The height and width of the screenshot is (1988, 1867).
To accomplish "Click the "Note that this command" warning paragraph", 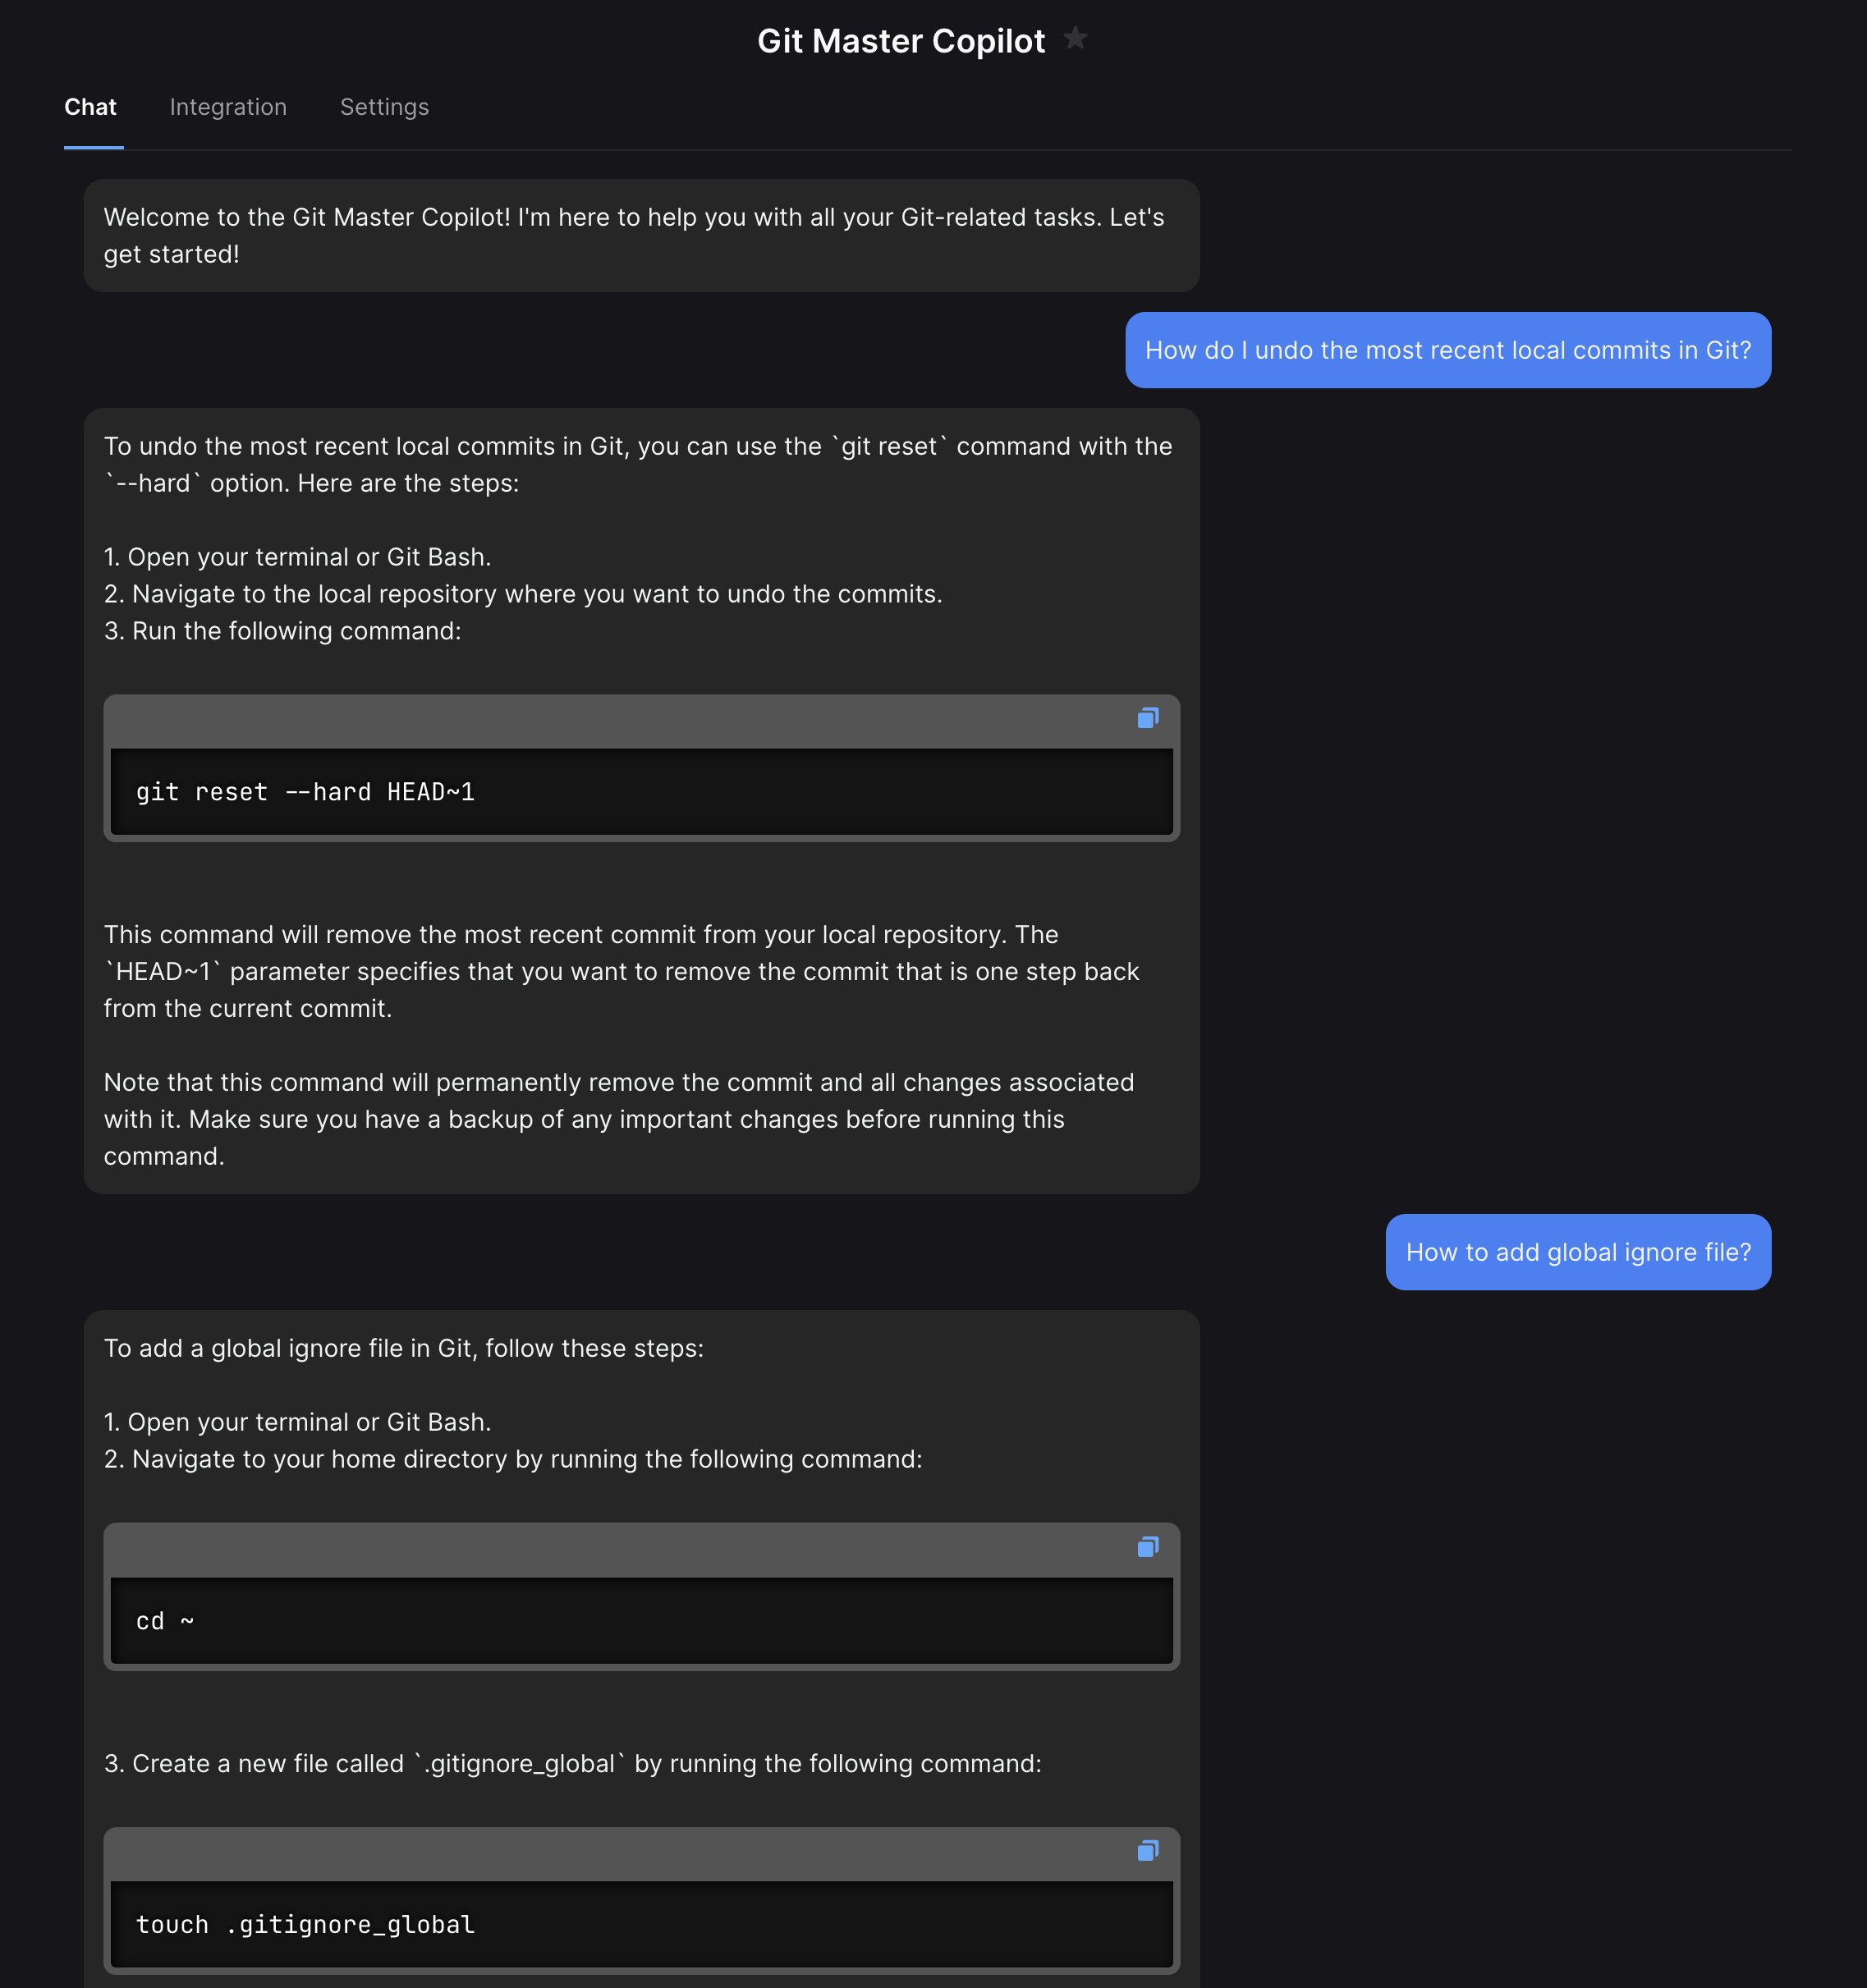I will (618, 1119).
